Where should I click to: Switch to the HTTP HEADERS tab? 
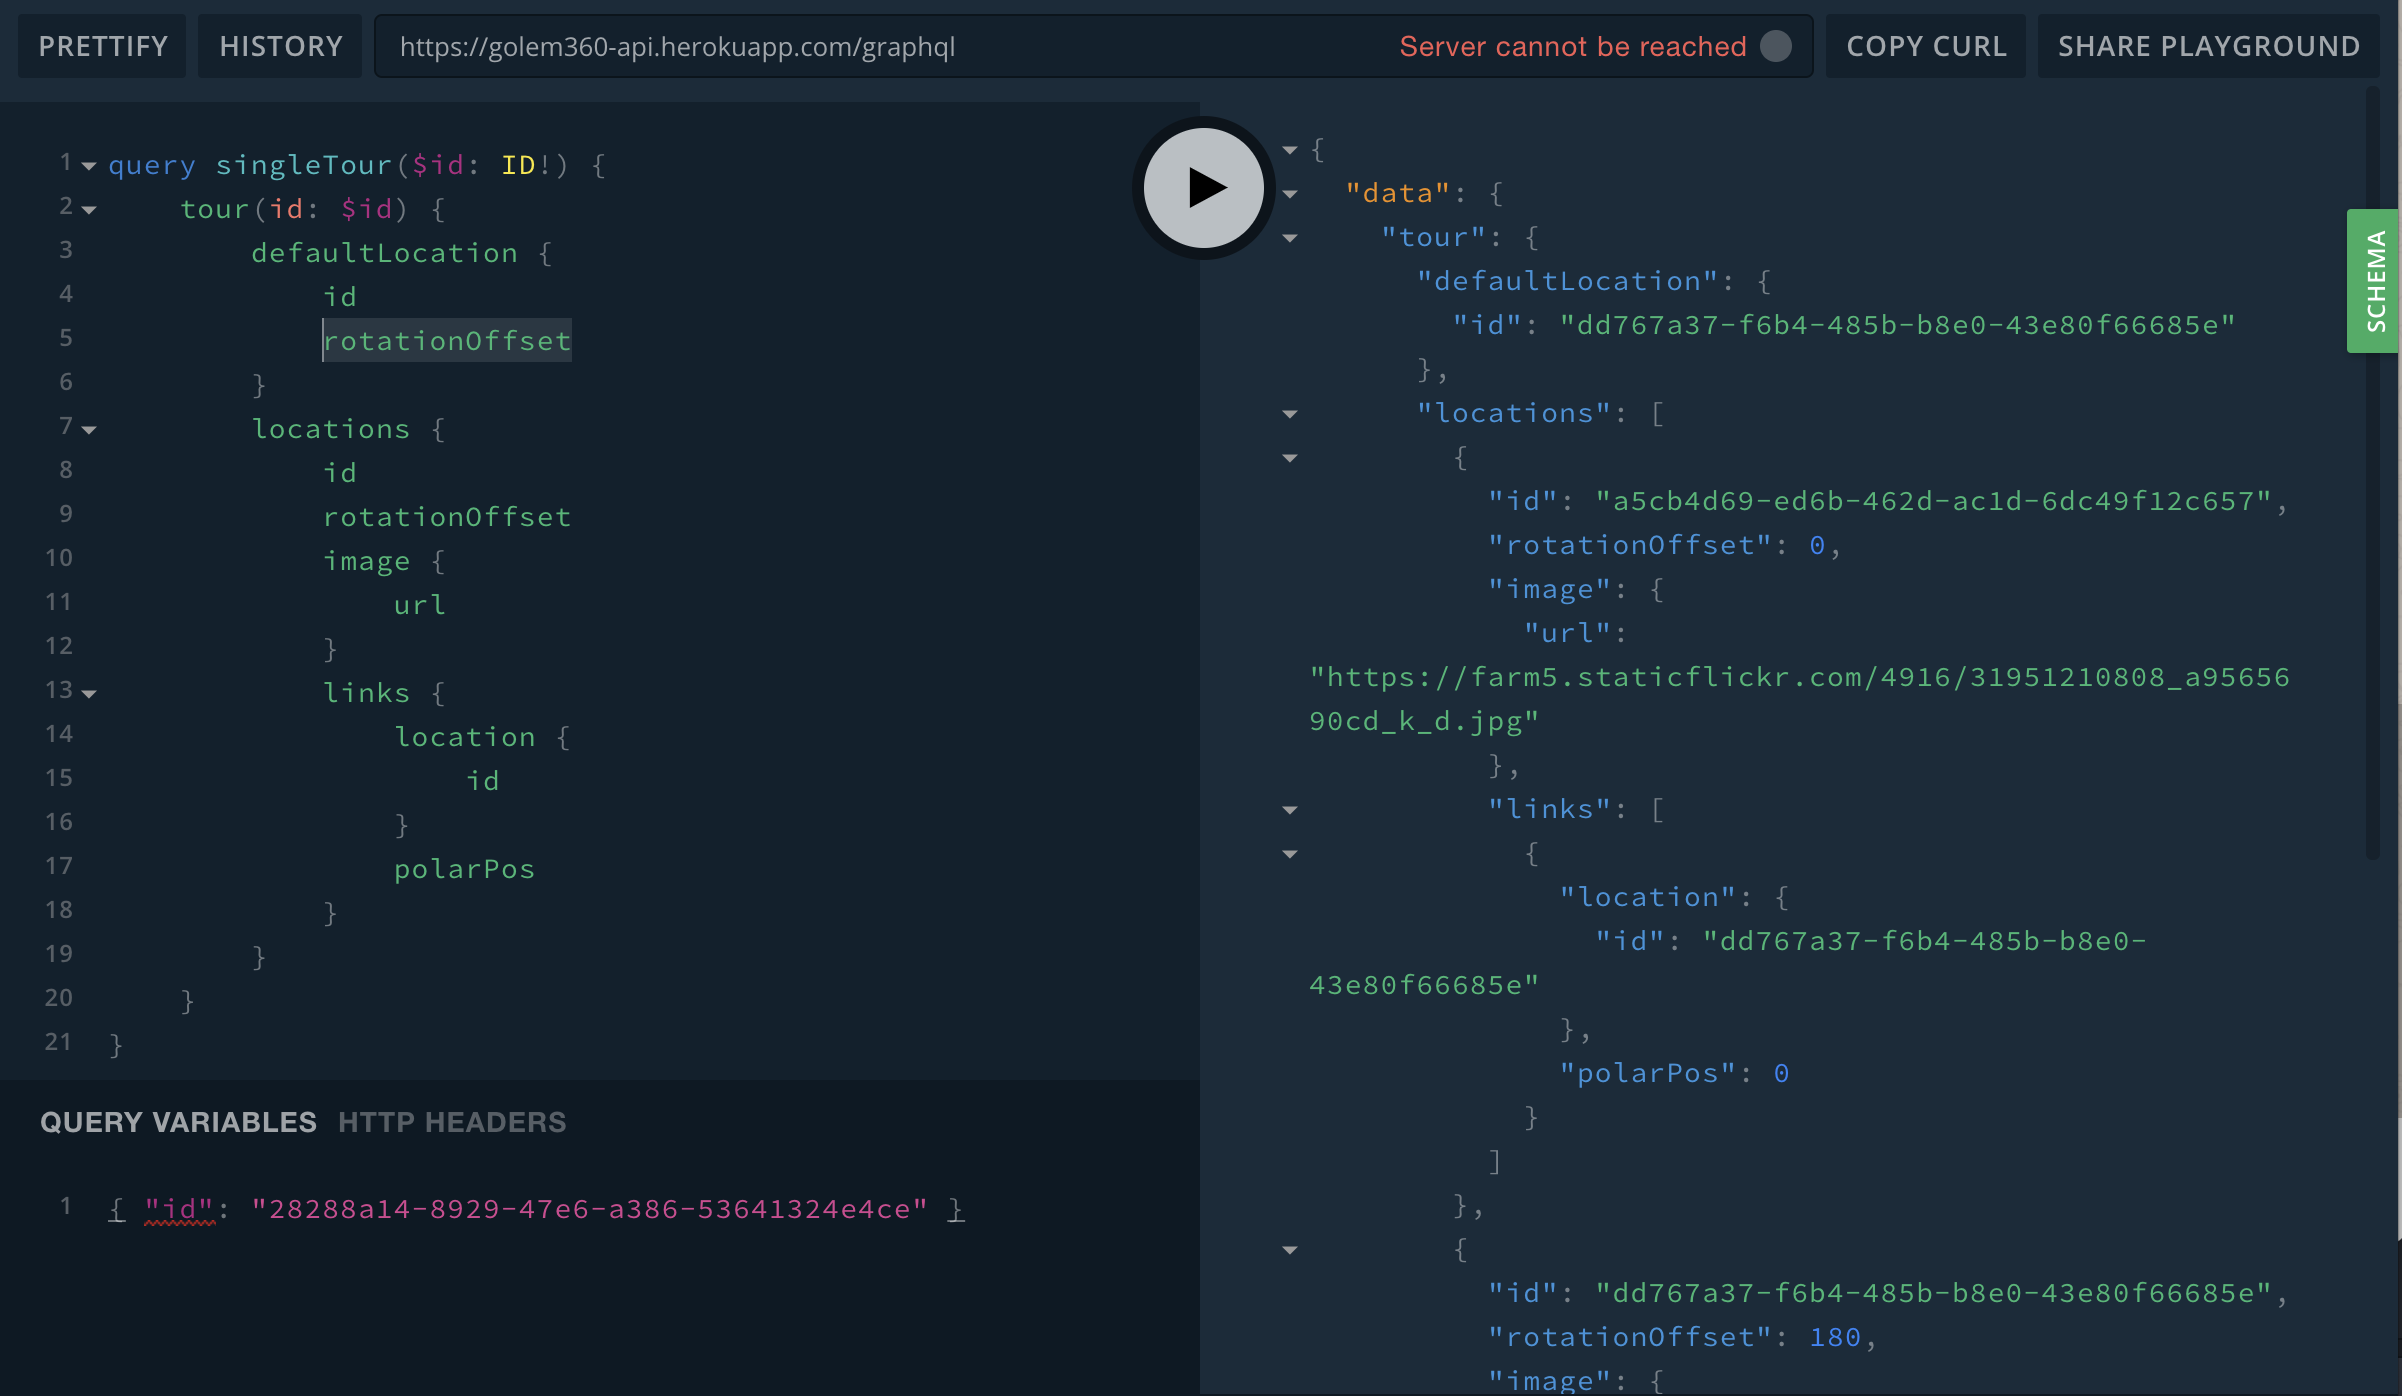(452, 1122)
